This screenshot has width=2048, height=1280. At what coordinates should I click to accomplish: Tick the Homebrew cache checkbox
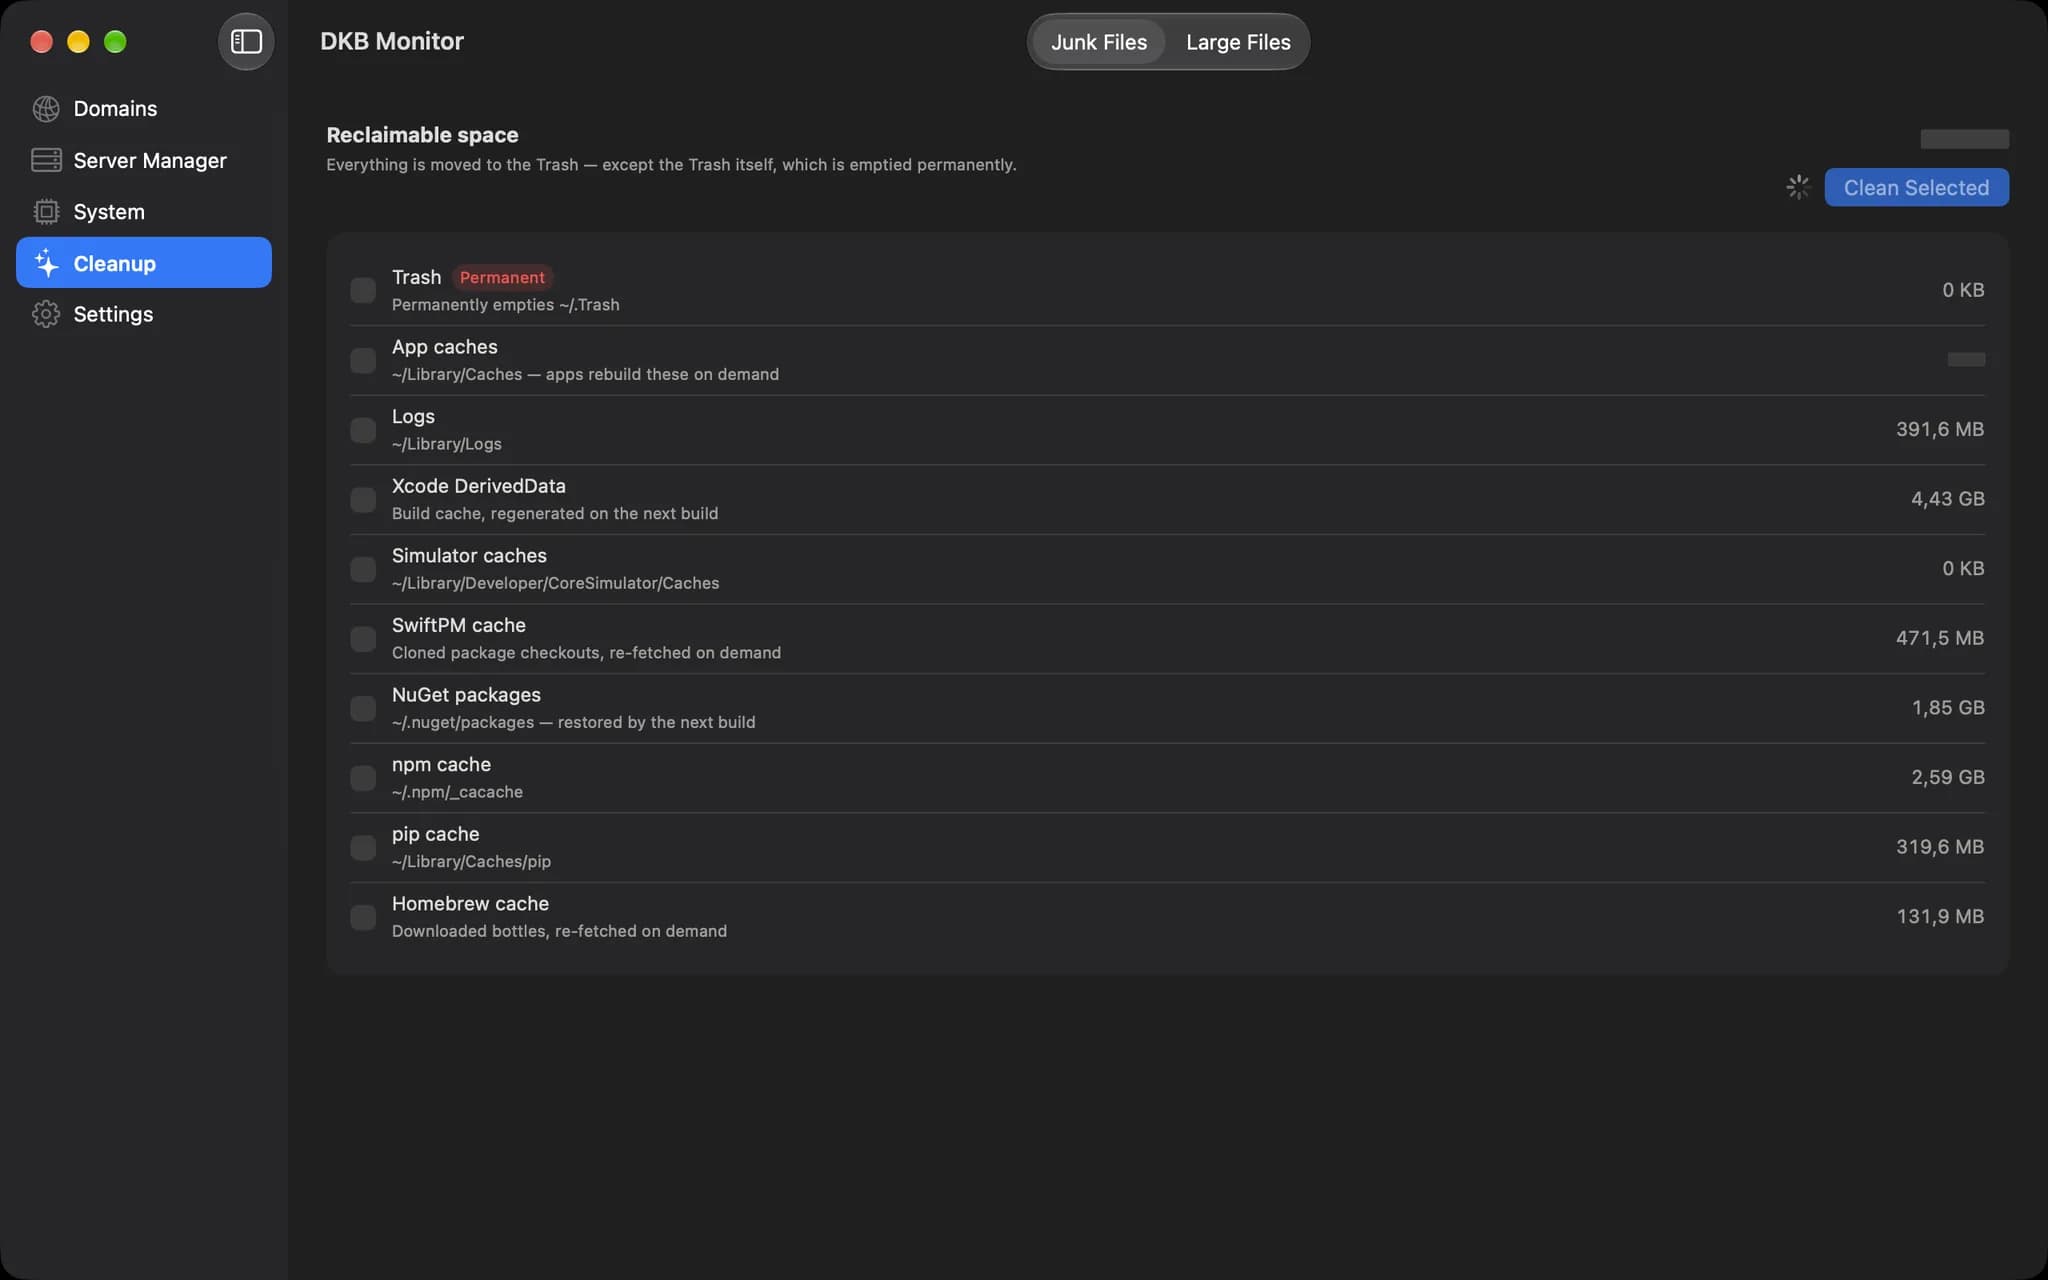[363, 916]
